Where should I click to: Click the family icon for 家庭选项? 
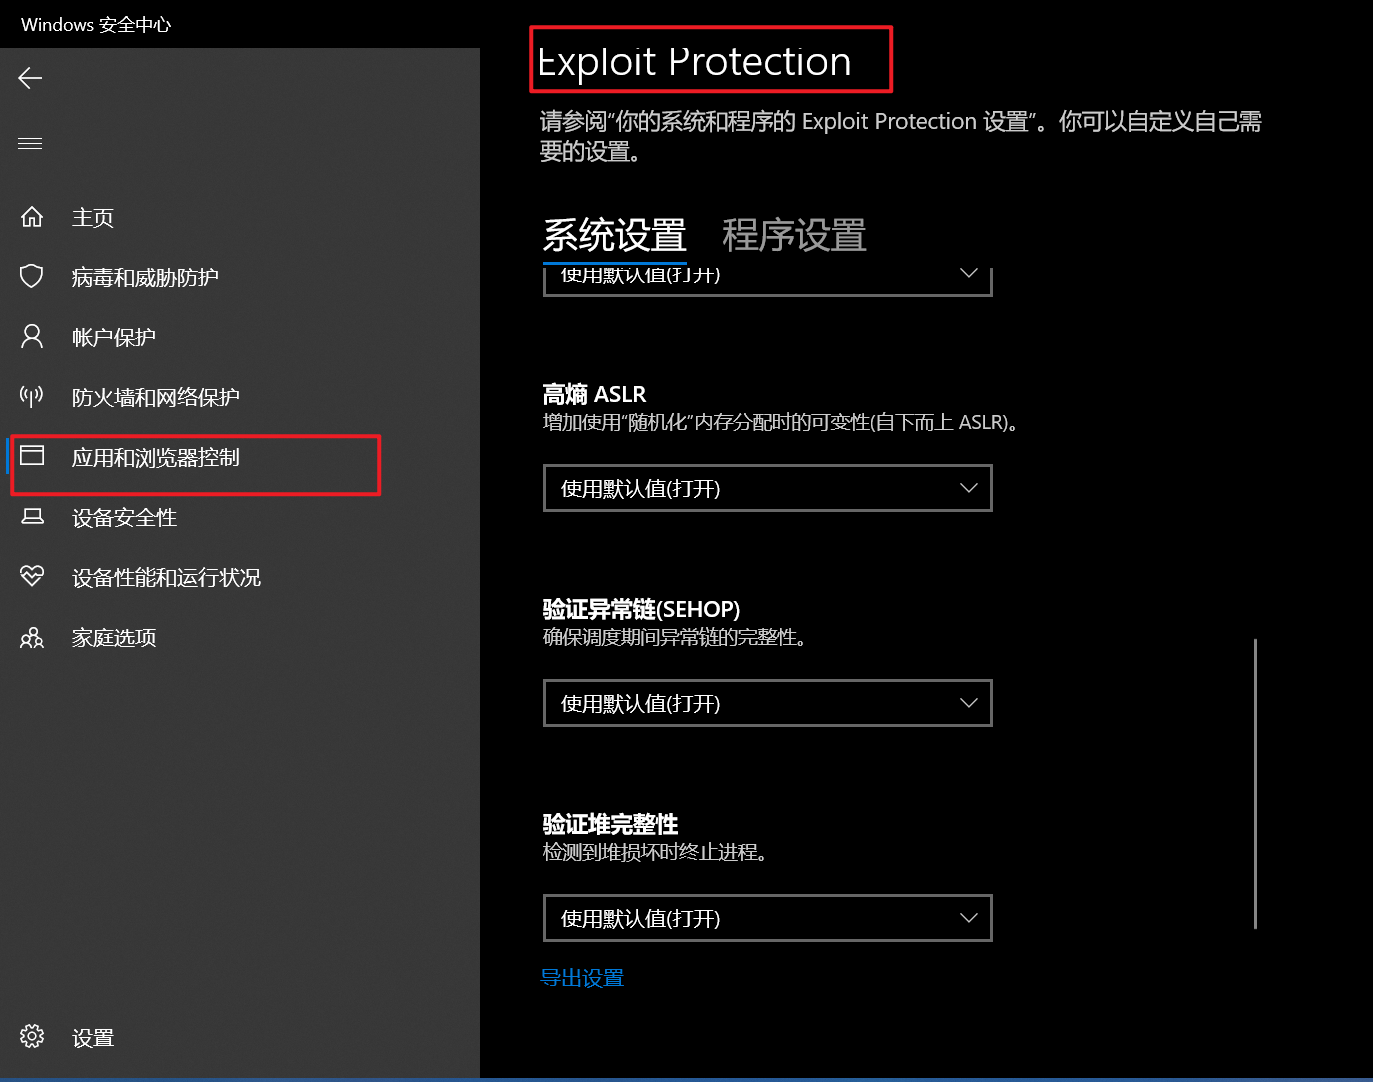point(32,637)
